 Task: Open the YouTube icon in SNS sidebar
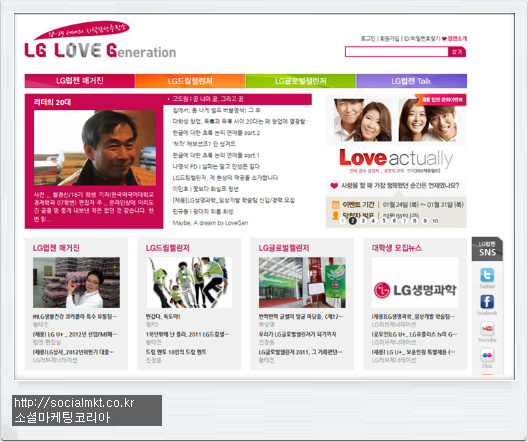[487, 328]
